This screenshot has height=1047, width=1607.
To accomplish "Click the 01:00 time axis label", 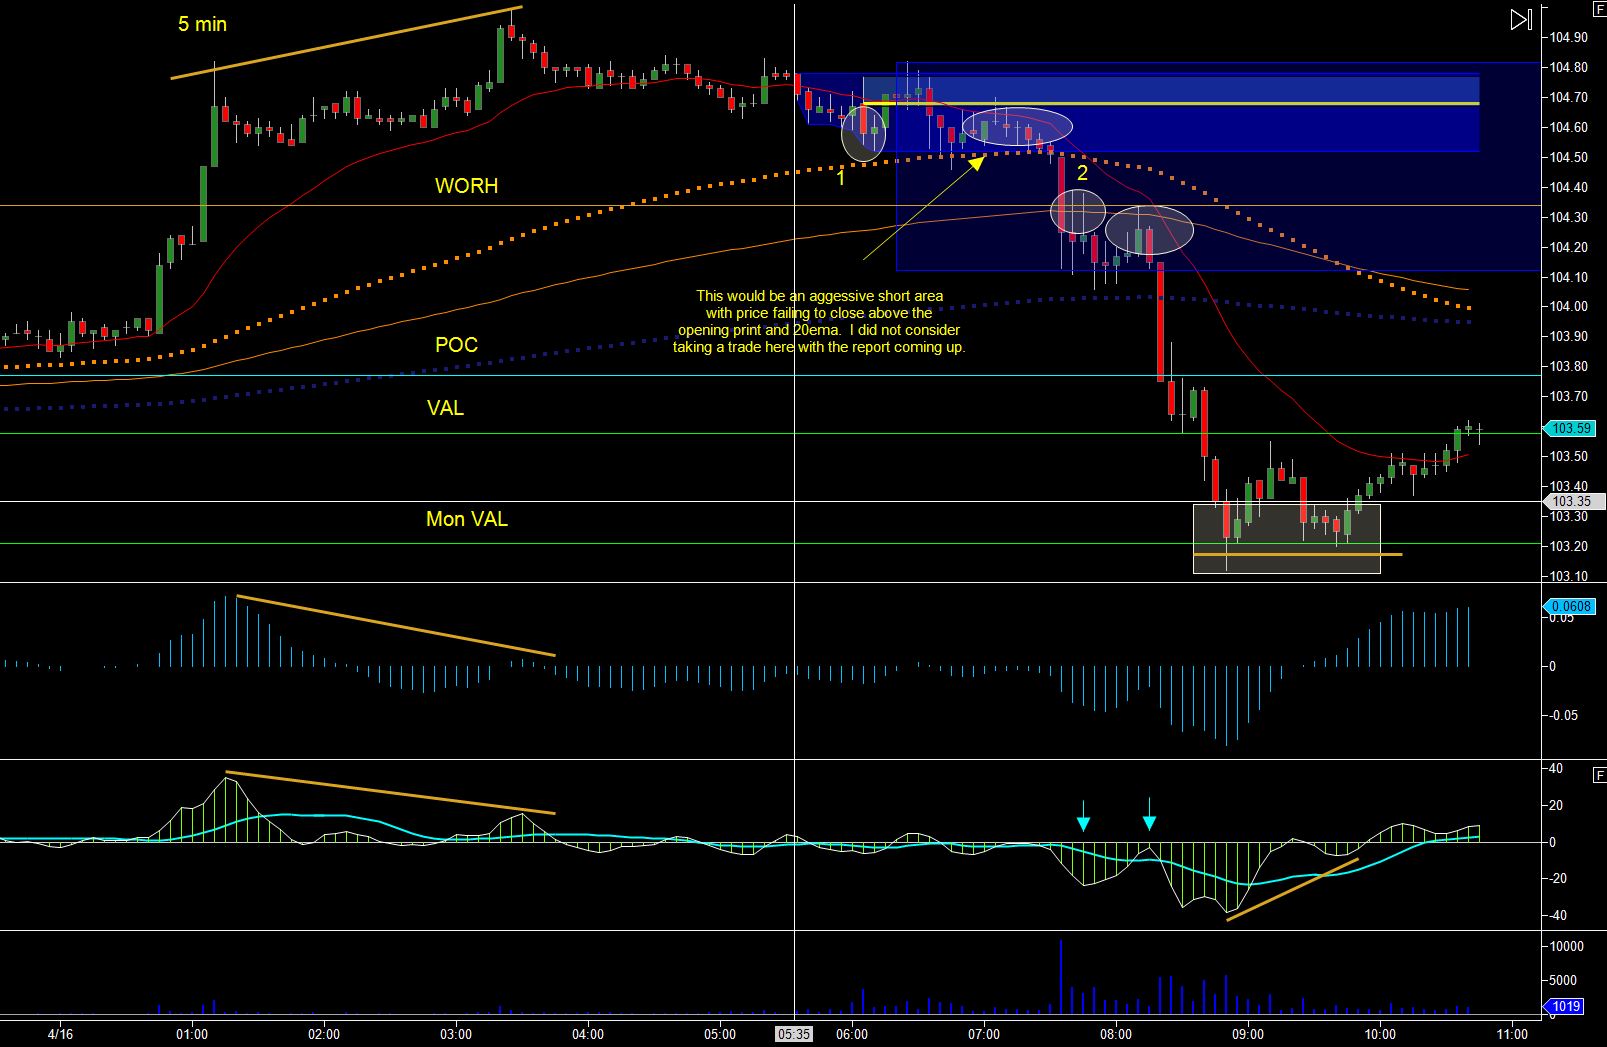I will tap(192, 1034).
